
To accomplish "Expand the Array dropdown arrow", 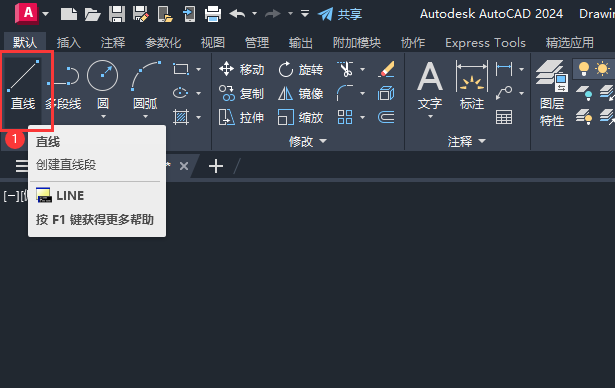I will [x=362, y=117].
